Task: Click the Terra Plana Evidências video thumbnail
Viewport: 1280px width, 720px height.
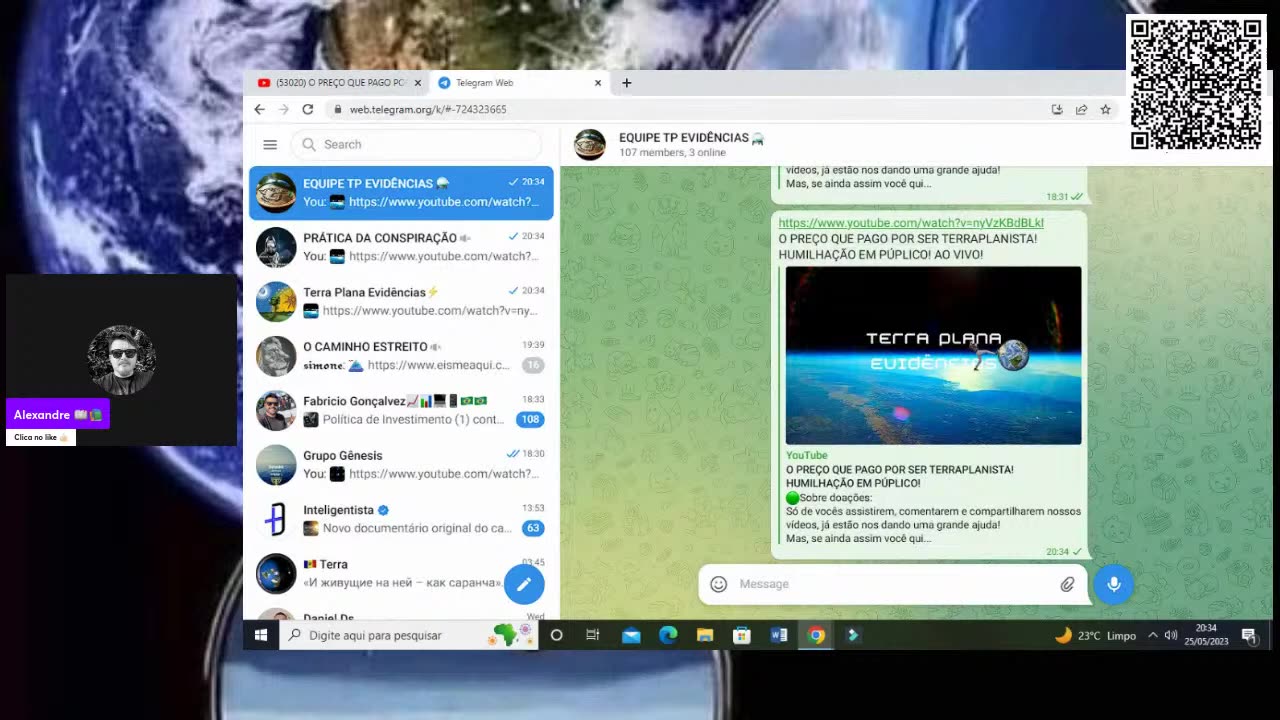Action: [x=933, y=355]
